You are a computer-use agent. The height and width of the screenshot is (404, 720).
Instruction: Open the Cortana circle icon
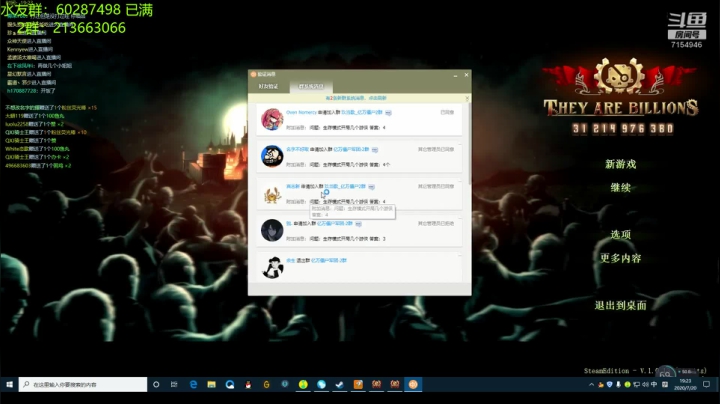156,384
